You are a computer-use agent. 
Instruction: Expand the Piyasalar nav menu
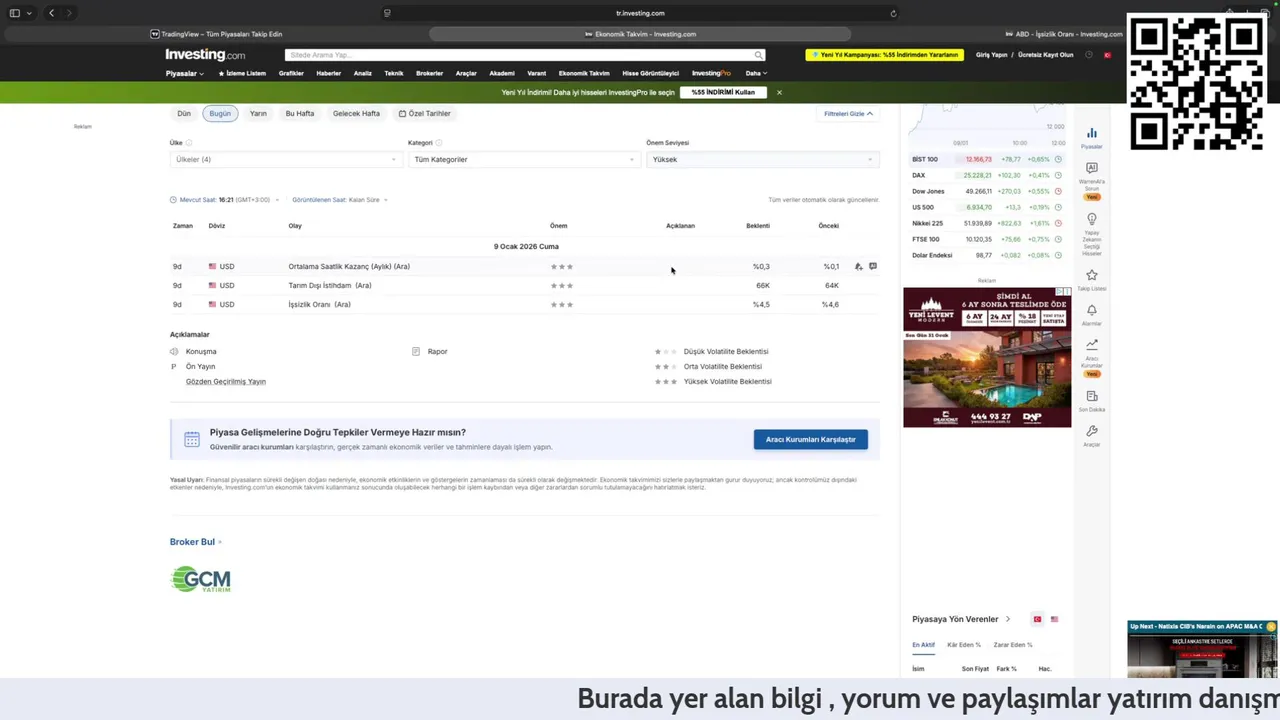point(185,73)
